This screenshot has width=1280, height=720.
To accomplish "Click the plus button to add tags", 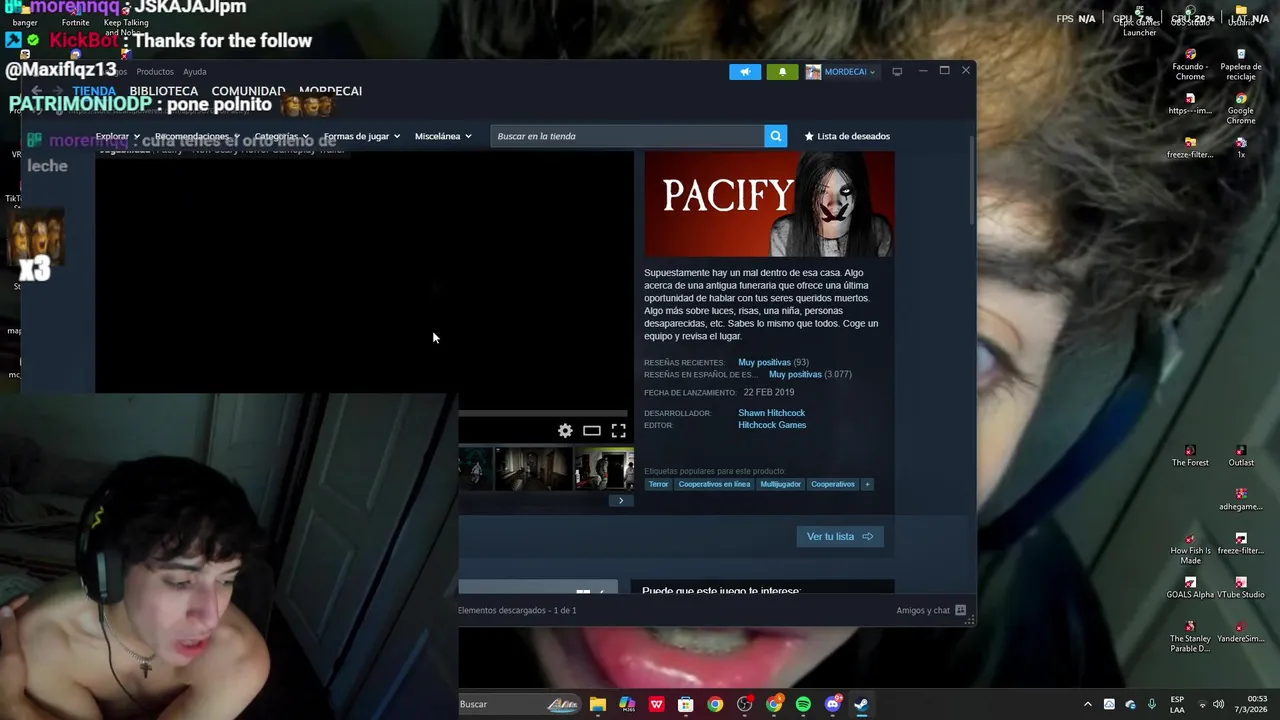I will (x=867, y=484).
